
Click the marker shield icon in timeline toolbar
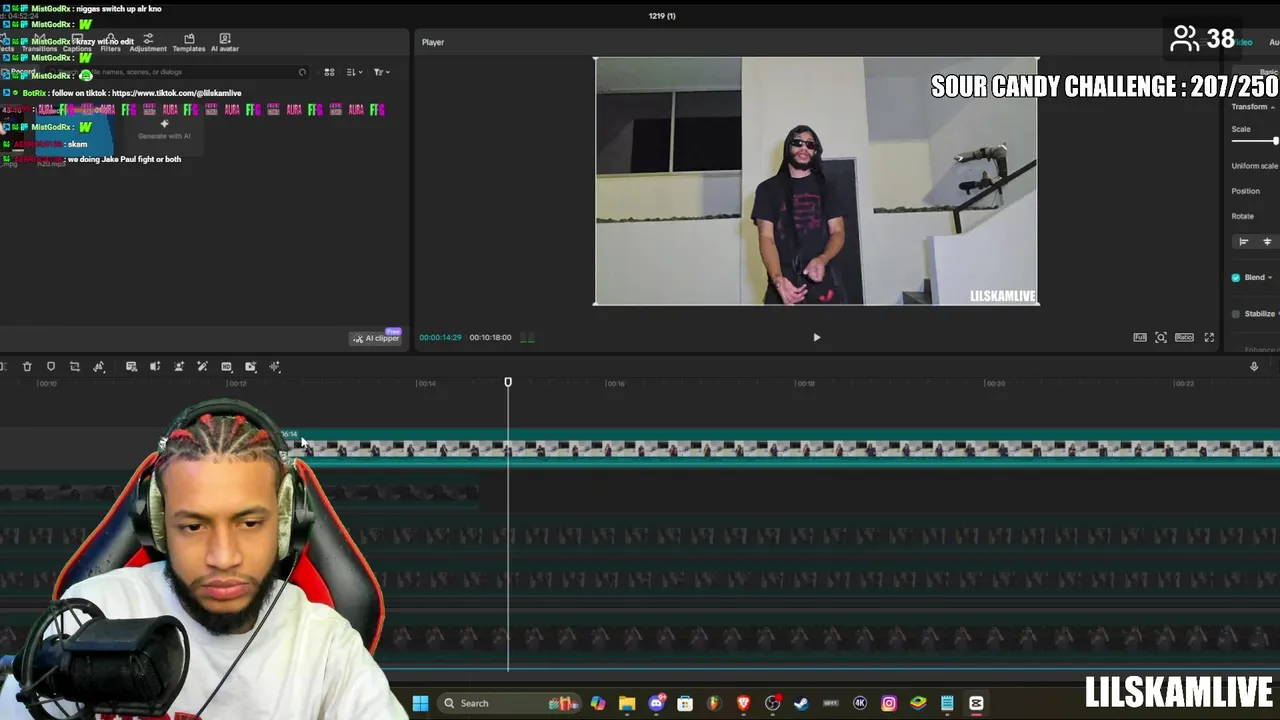pyautogui.click(x=51, y=367)
